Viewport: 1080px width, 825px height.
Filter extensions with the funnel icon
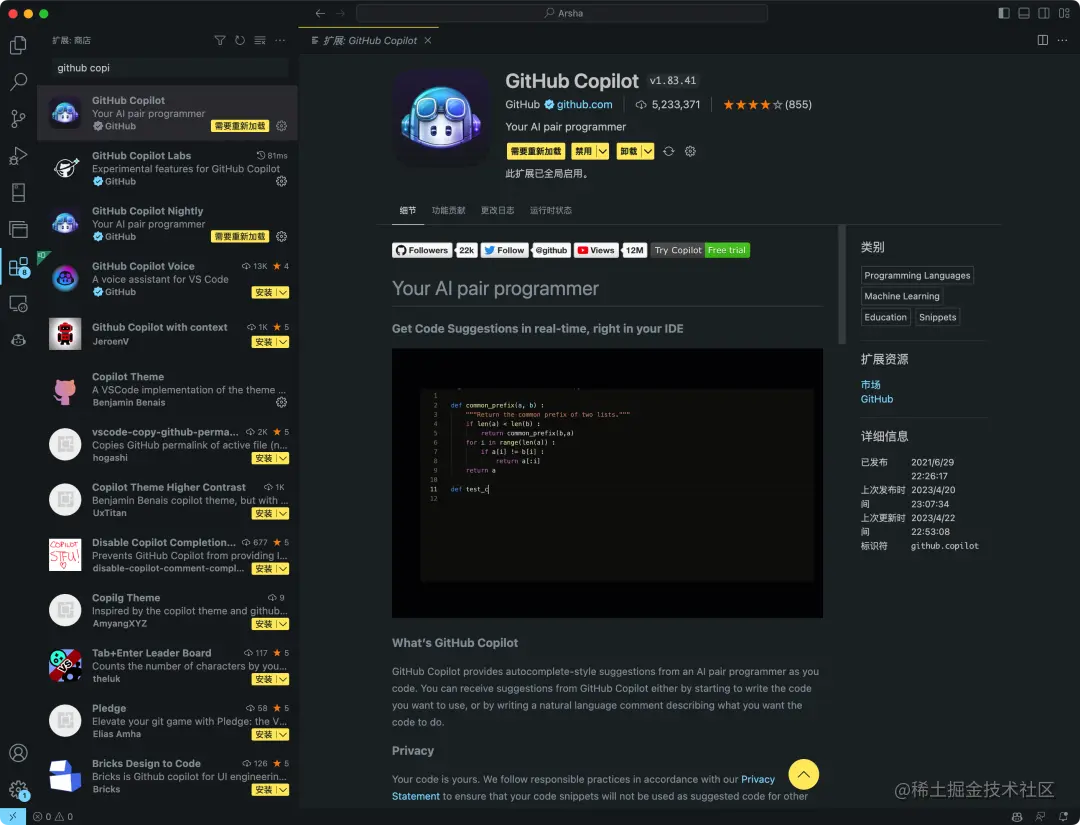coord(220,41)
